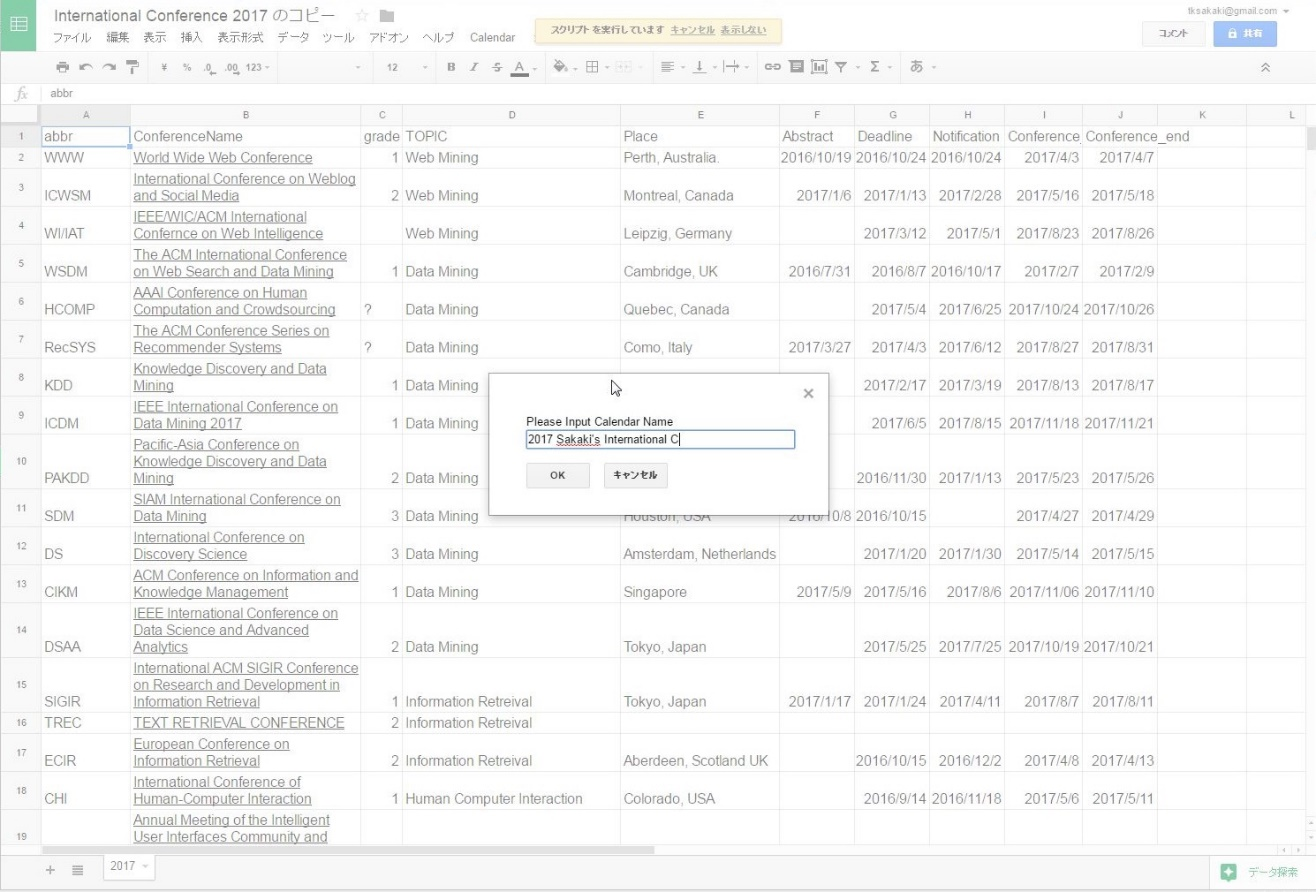Open the all sheets list icon

tap(77, 869)
